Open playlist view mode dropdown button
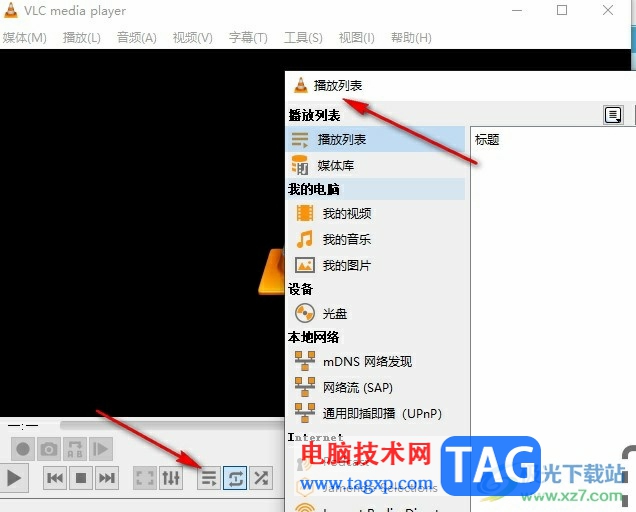Image resolution: width=636 pixels, height=512 pixels. (x=613, y=115)
